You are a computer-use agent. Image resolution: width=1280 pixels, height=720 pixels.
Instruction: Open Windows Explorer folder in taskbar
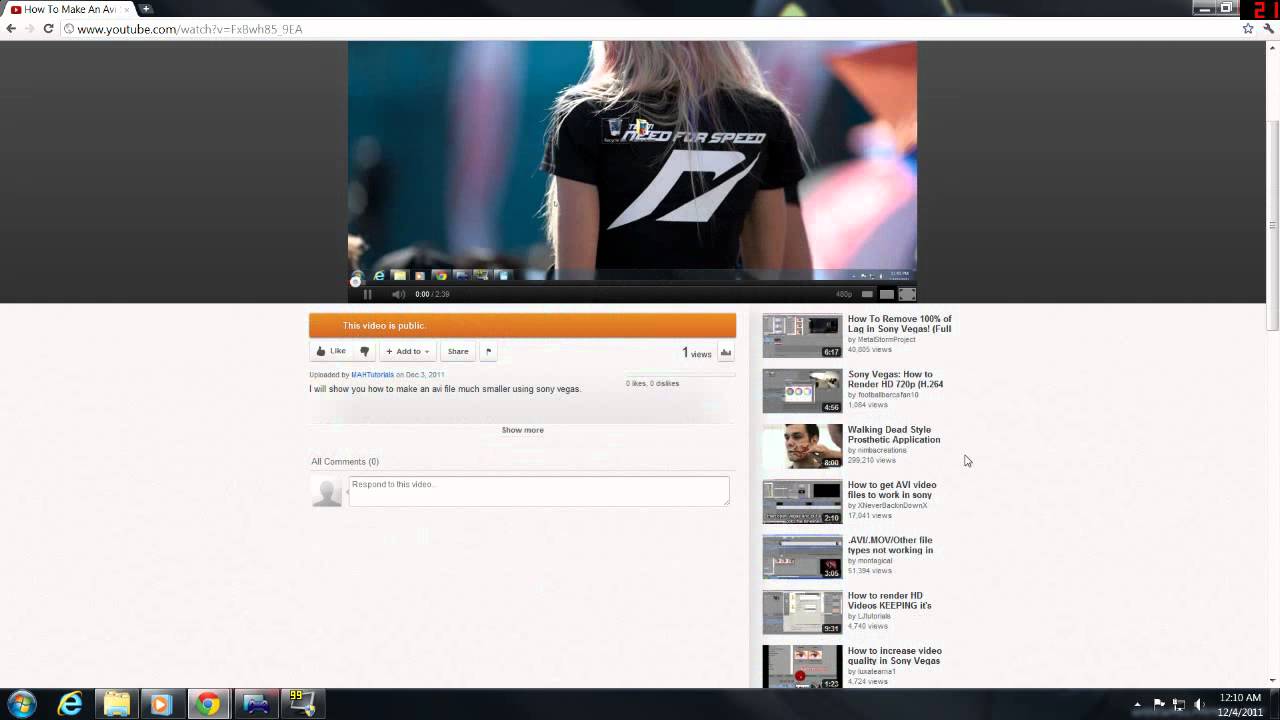(116, 704)
